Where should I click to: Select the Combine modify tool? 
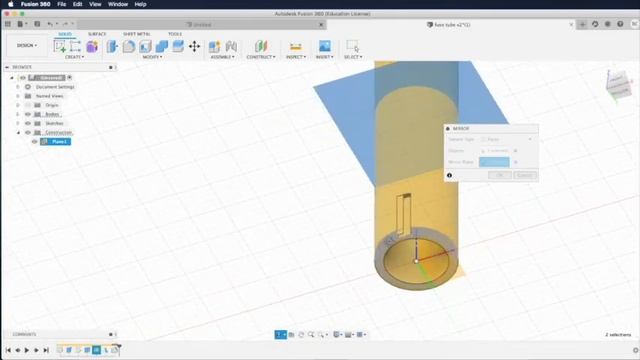click(162, 46)
